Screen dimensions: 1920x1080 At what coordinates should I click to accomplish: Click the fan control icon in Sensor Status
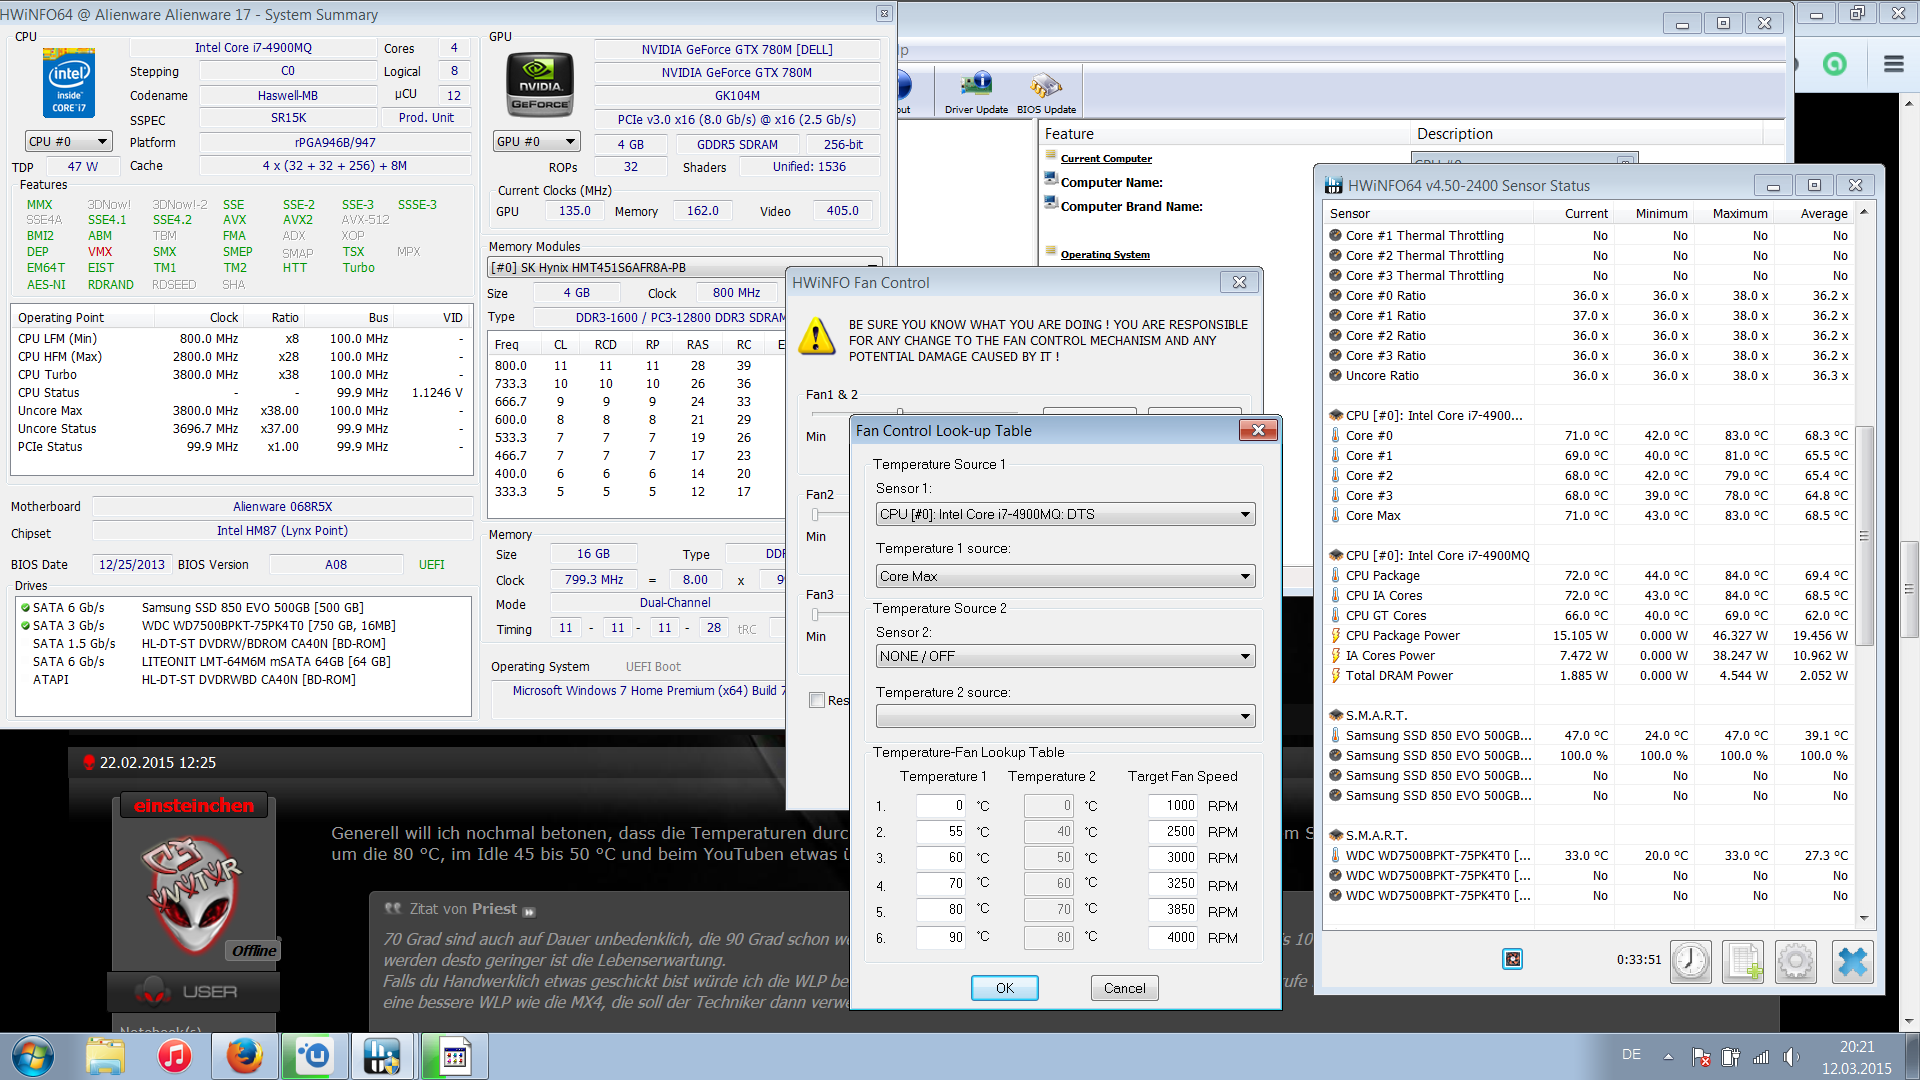click(1512, 960)
